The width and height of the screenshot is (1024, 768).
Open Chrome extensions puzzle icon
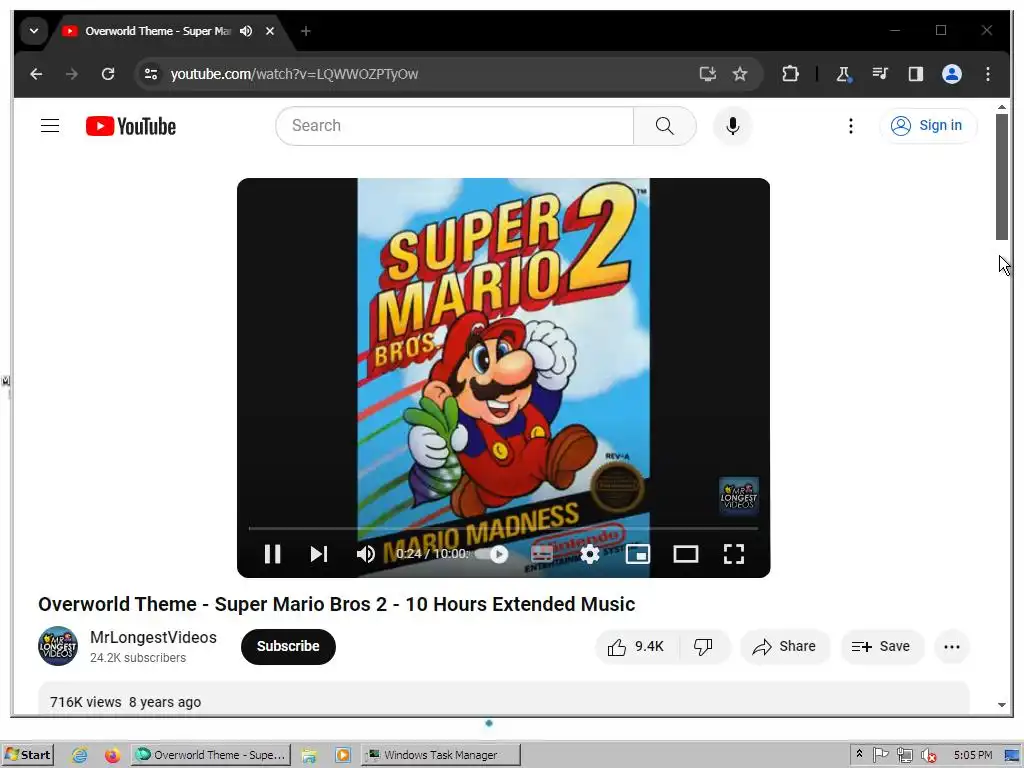point(790,74)
